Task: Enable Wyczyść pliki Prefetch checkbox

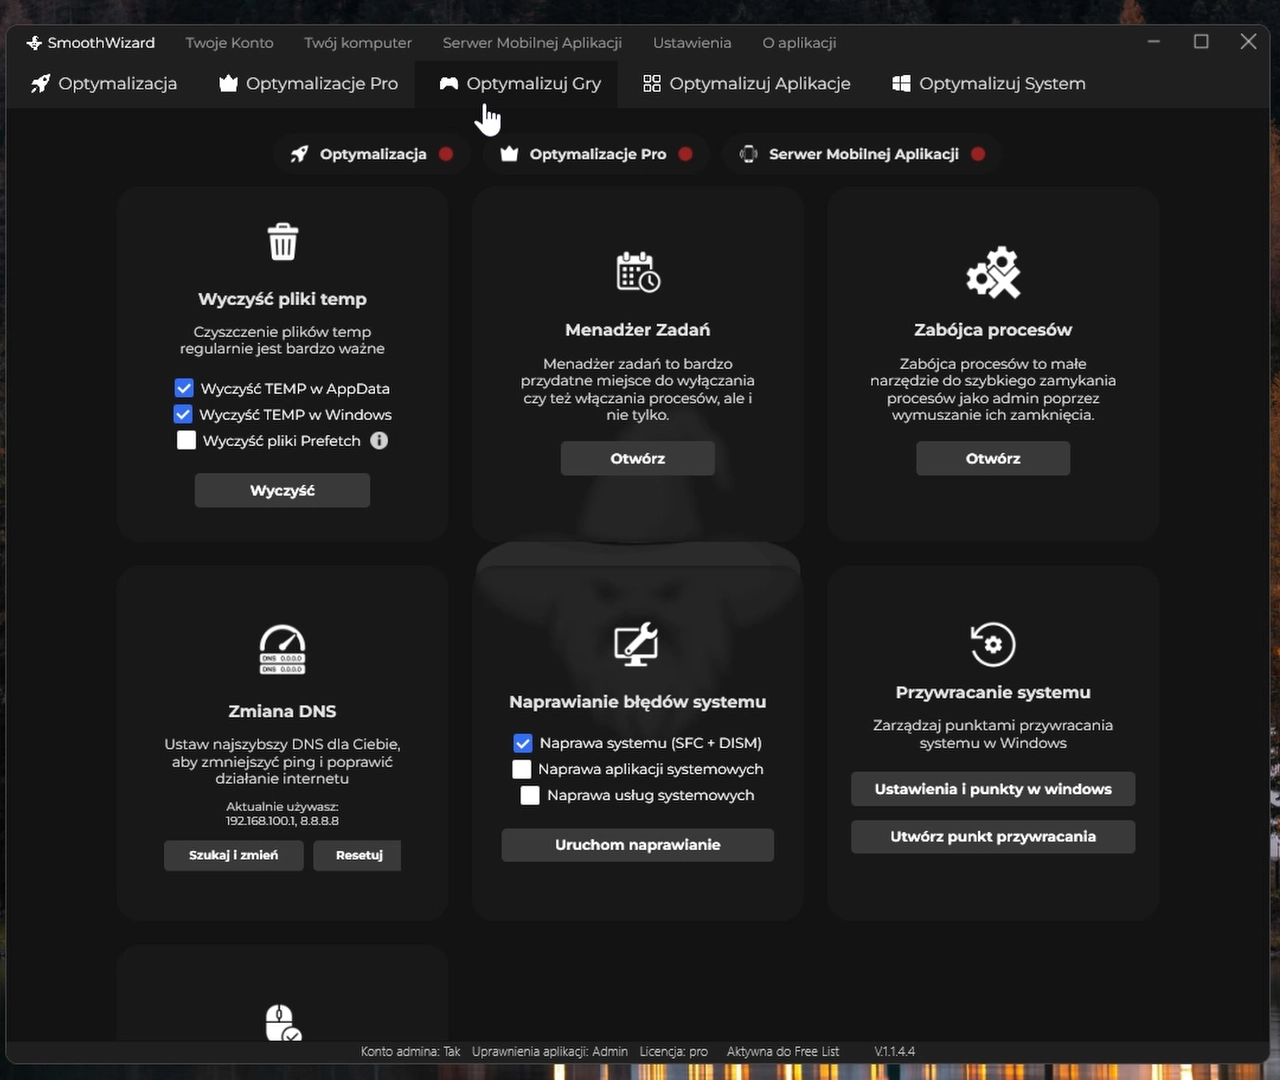Action: (187, 441)
